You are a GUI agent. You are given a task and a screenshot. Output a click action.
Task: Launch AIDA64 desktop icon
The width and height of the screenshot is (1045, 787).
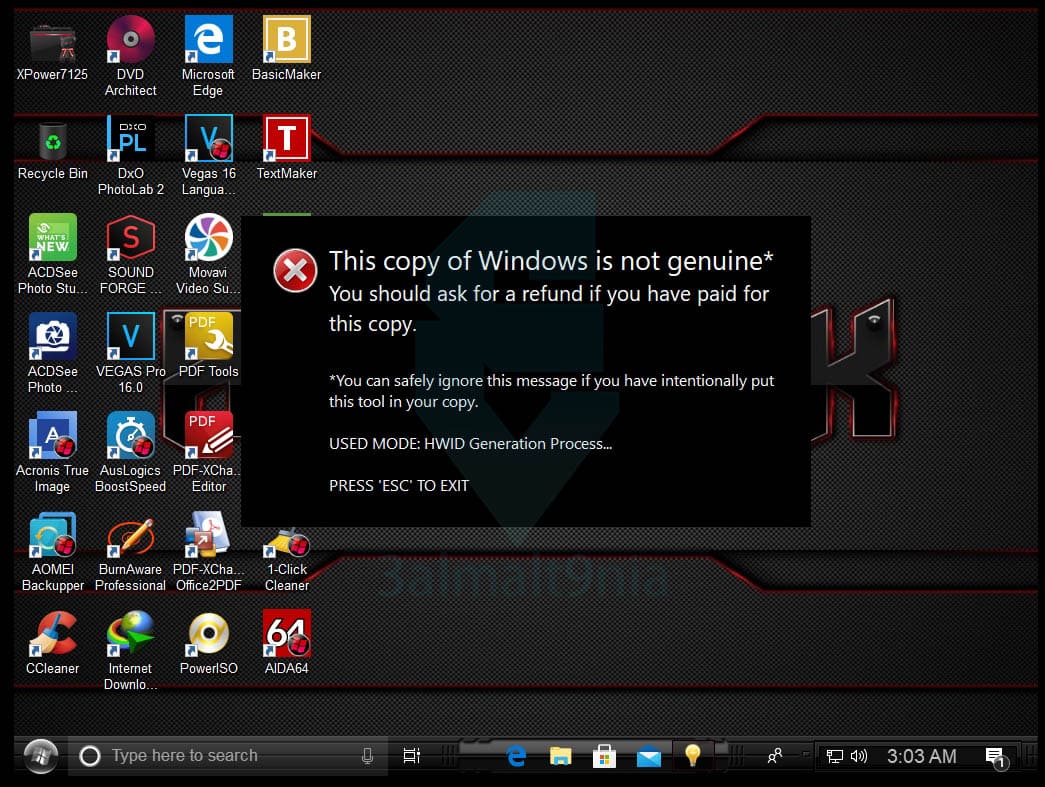tap(287, 633)
